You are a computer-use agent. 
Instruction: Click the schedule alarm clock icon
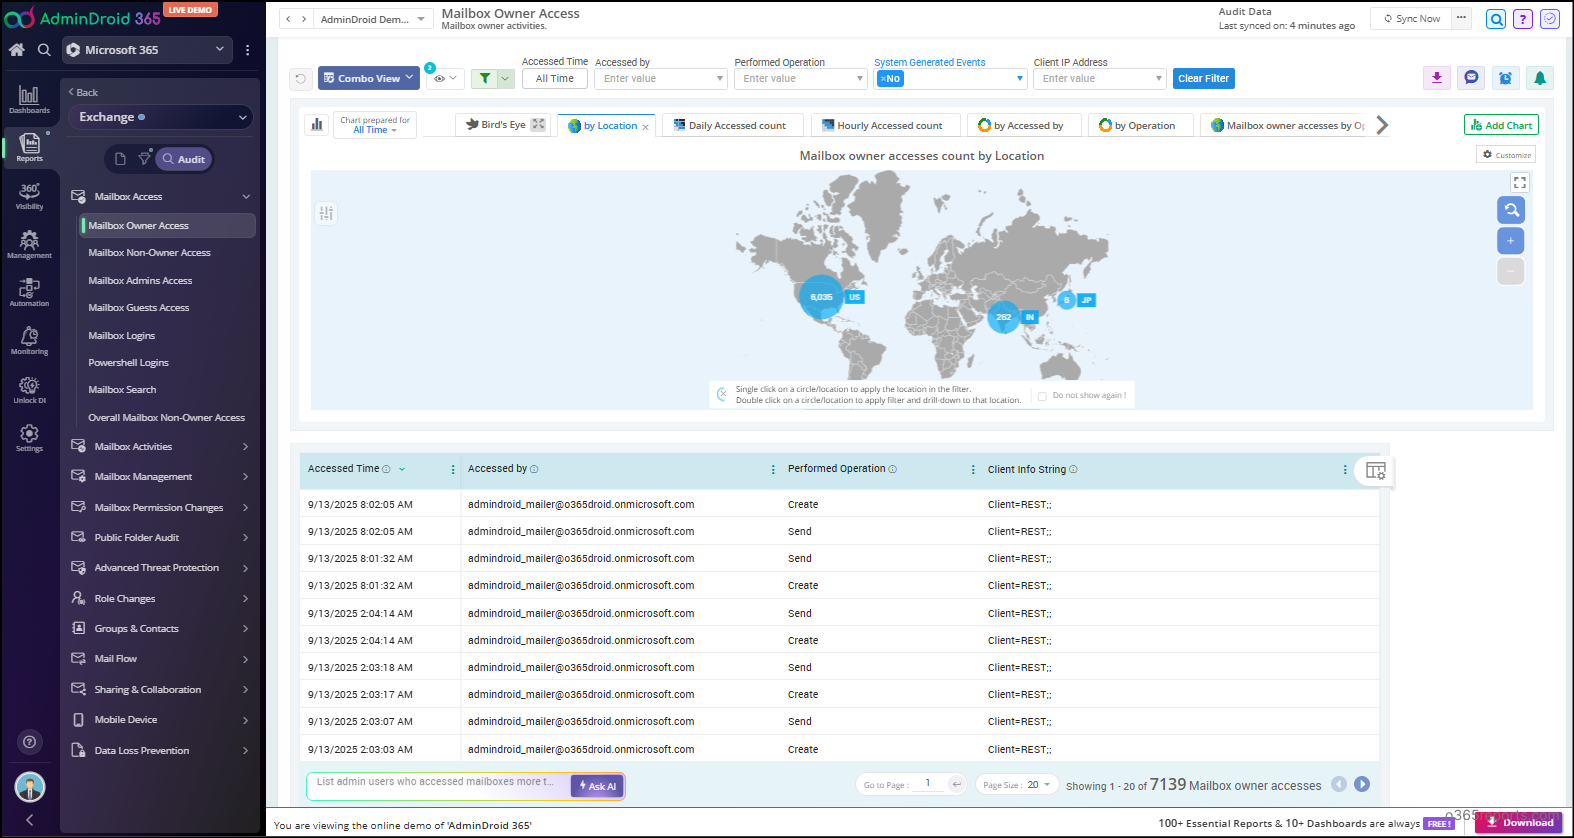[1505, 78]
